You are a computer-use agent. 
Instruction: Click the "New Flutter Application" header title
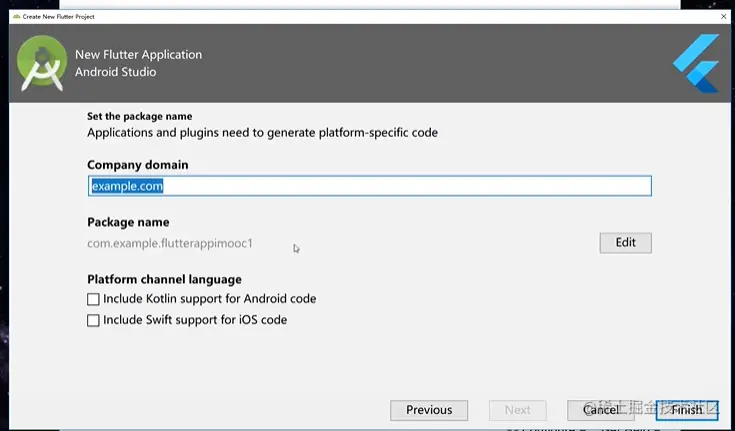pos(138,55)
